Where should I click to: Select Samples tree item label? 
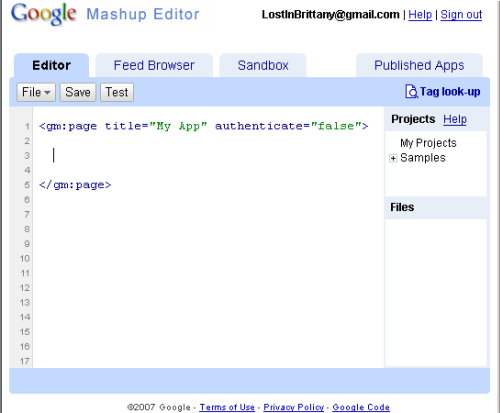(x=423, y=158)
